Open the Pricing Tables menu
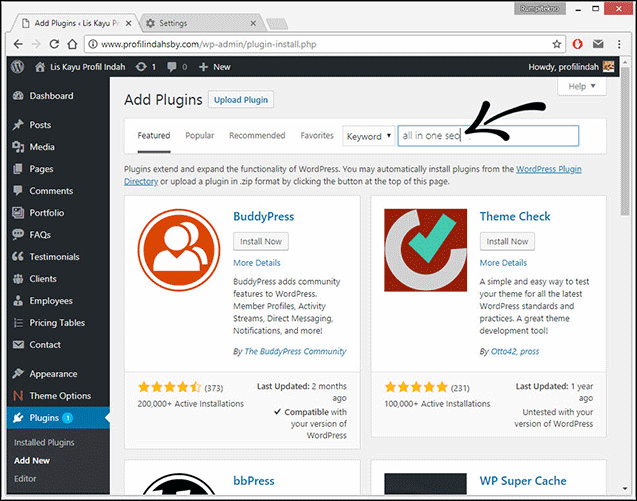 [57, 323]
